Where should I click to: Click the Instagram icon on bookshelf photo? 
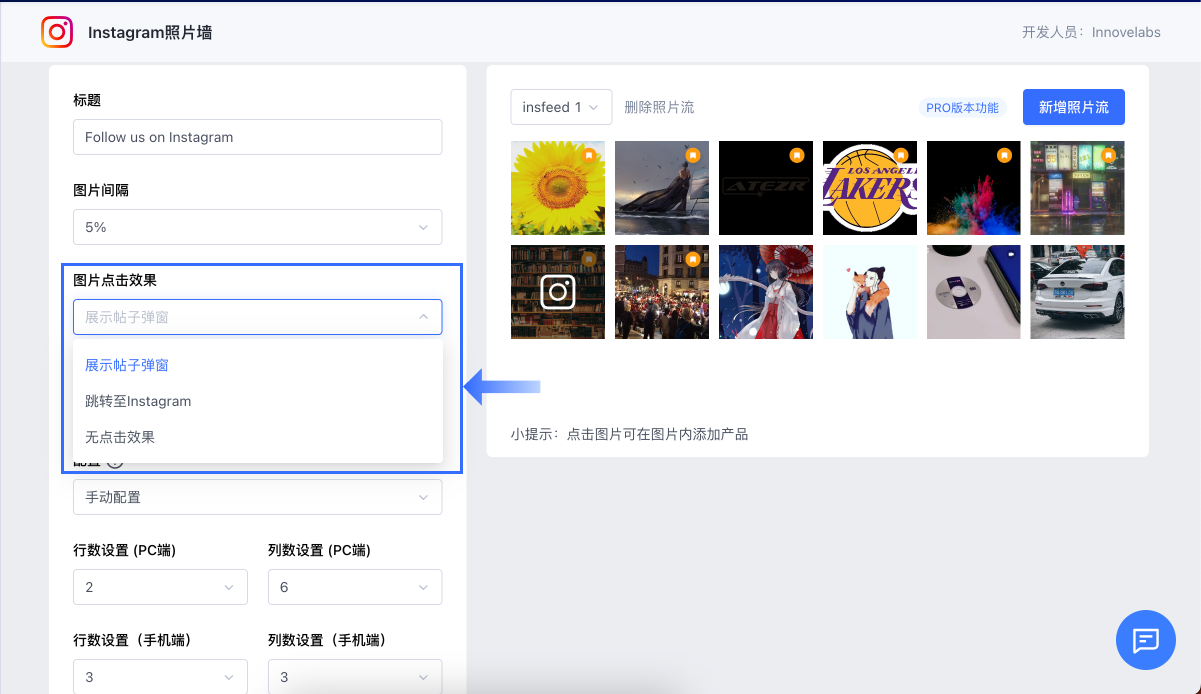pos(557,292)
